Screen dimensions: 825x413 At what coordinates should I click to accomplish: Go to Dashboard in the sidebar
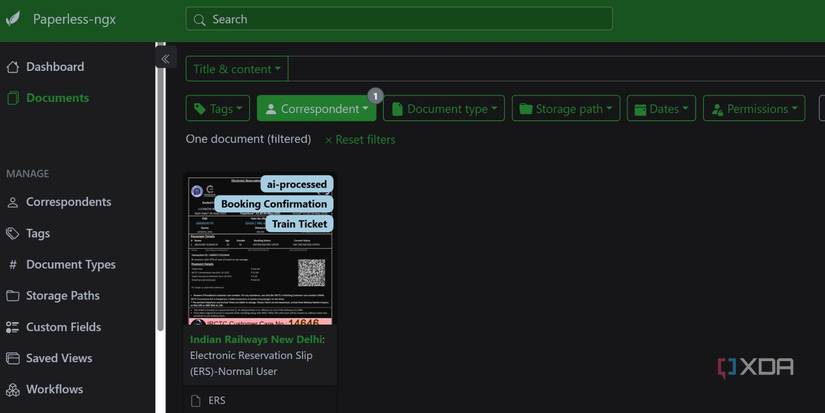pyautogui.click(x=55, y=67)
